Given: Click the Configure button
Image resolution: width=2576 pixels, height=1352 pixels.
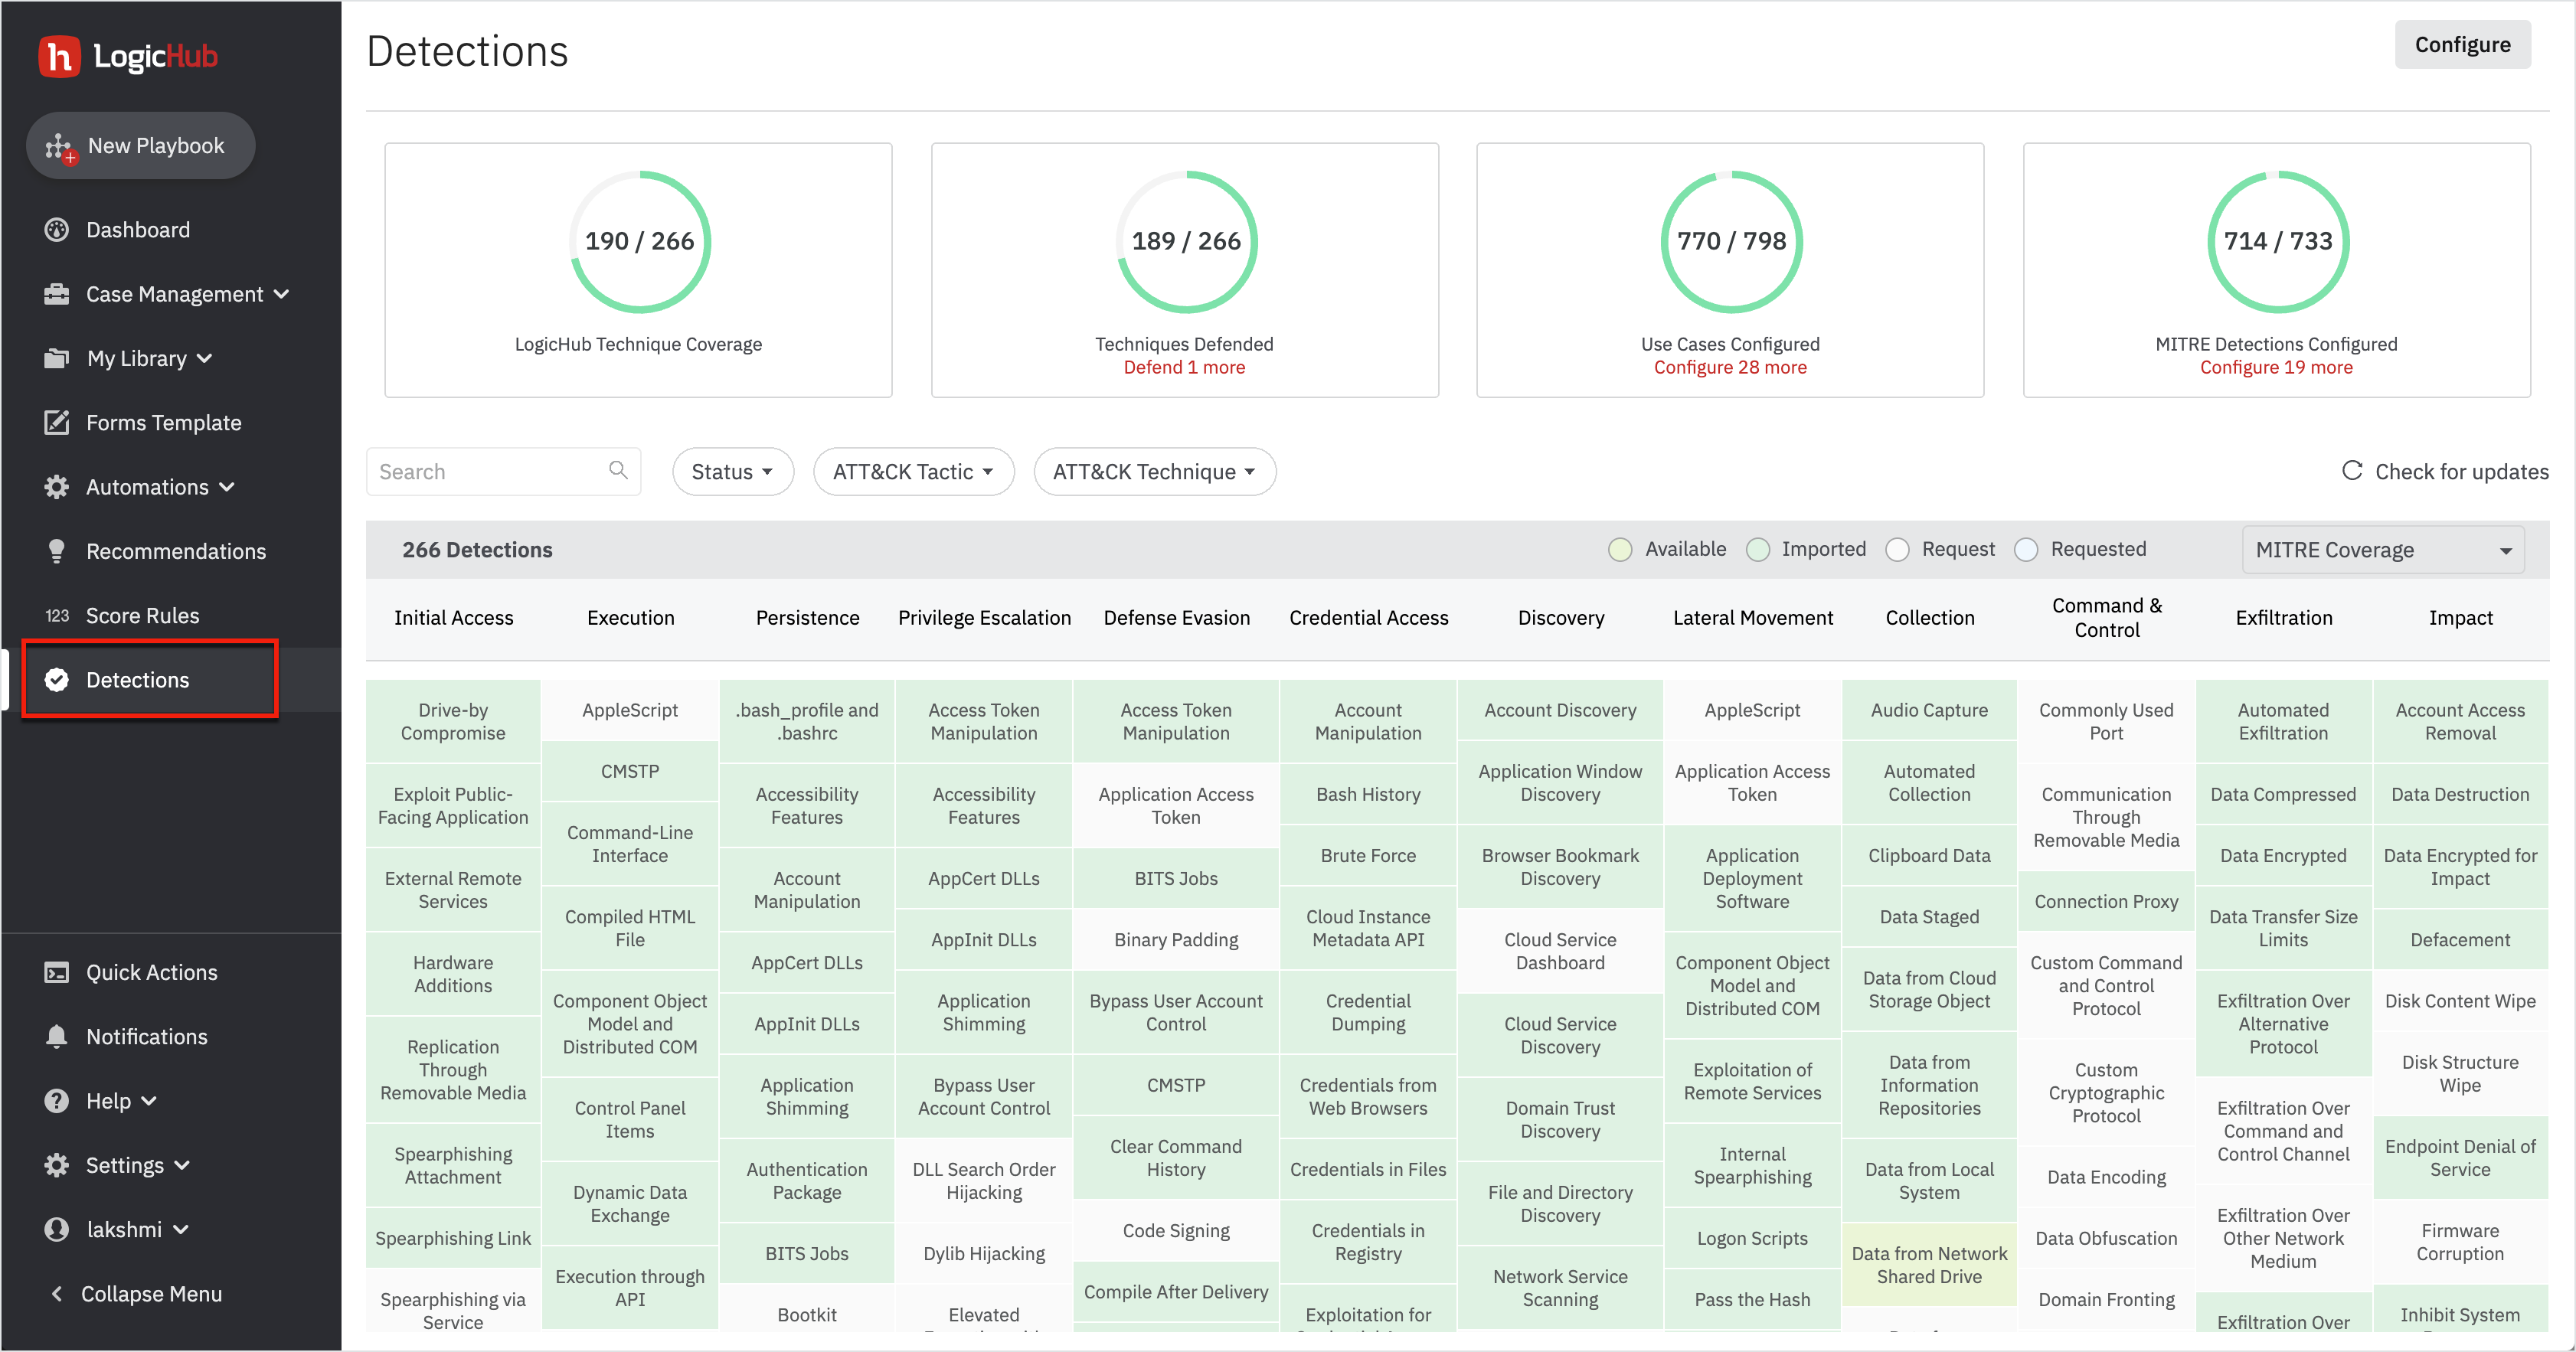Looking at the screenshot, I should pyautogui.click(x=2462, y=45).
